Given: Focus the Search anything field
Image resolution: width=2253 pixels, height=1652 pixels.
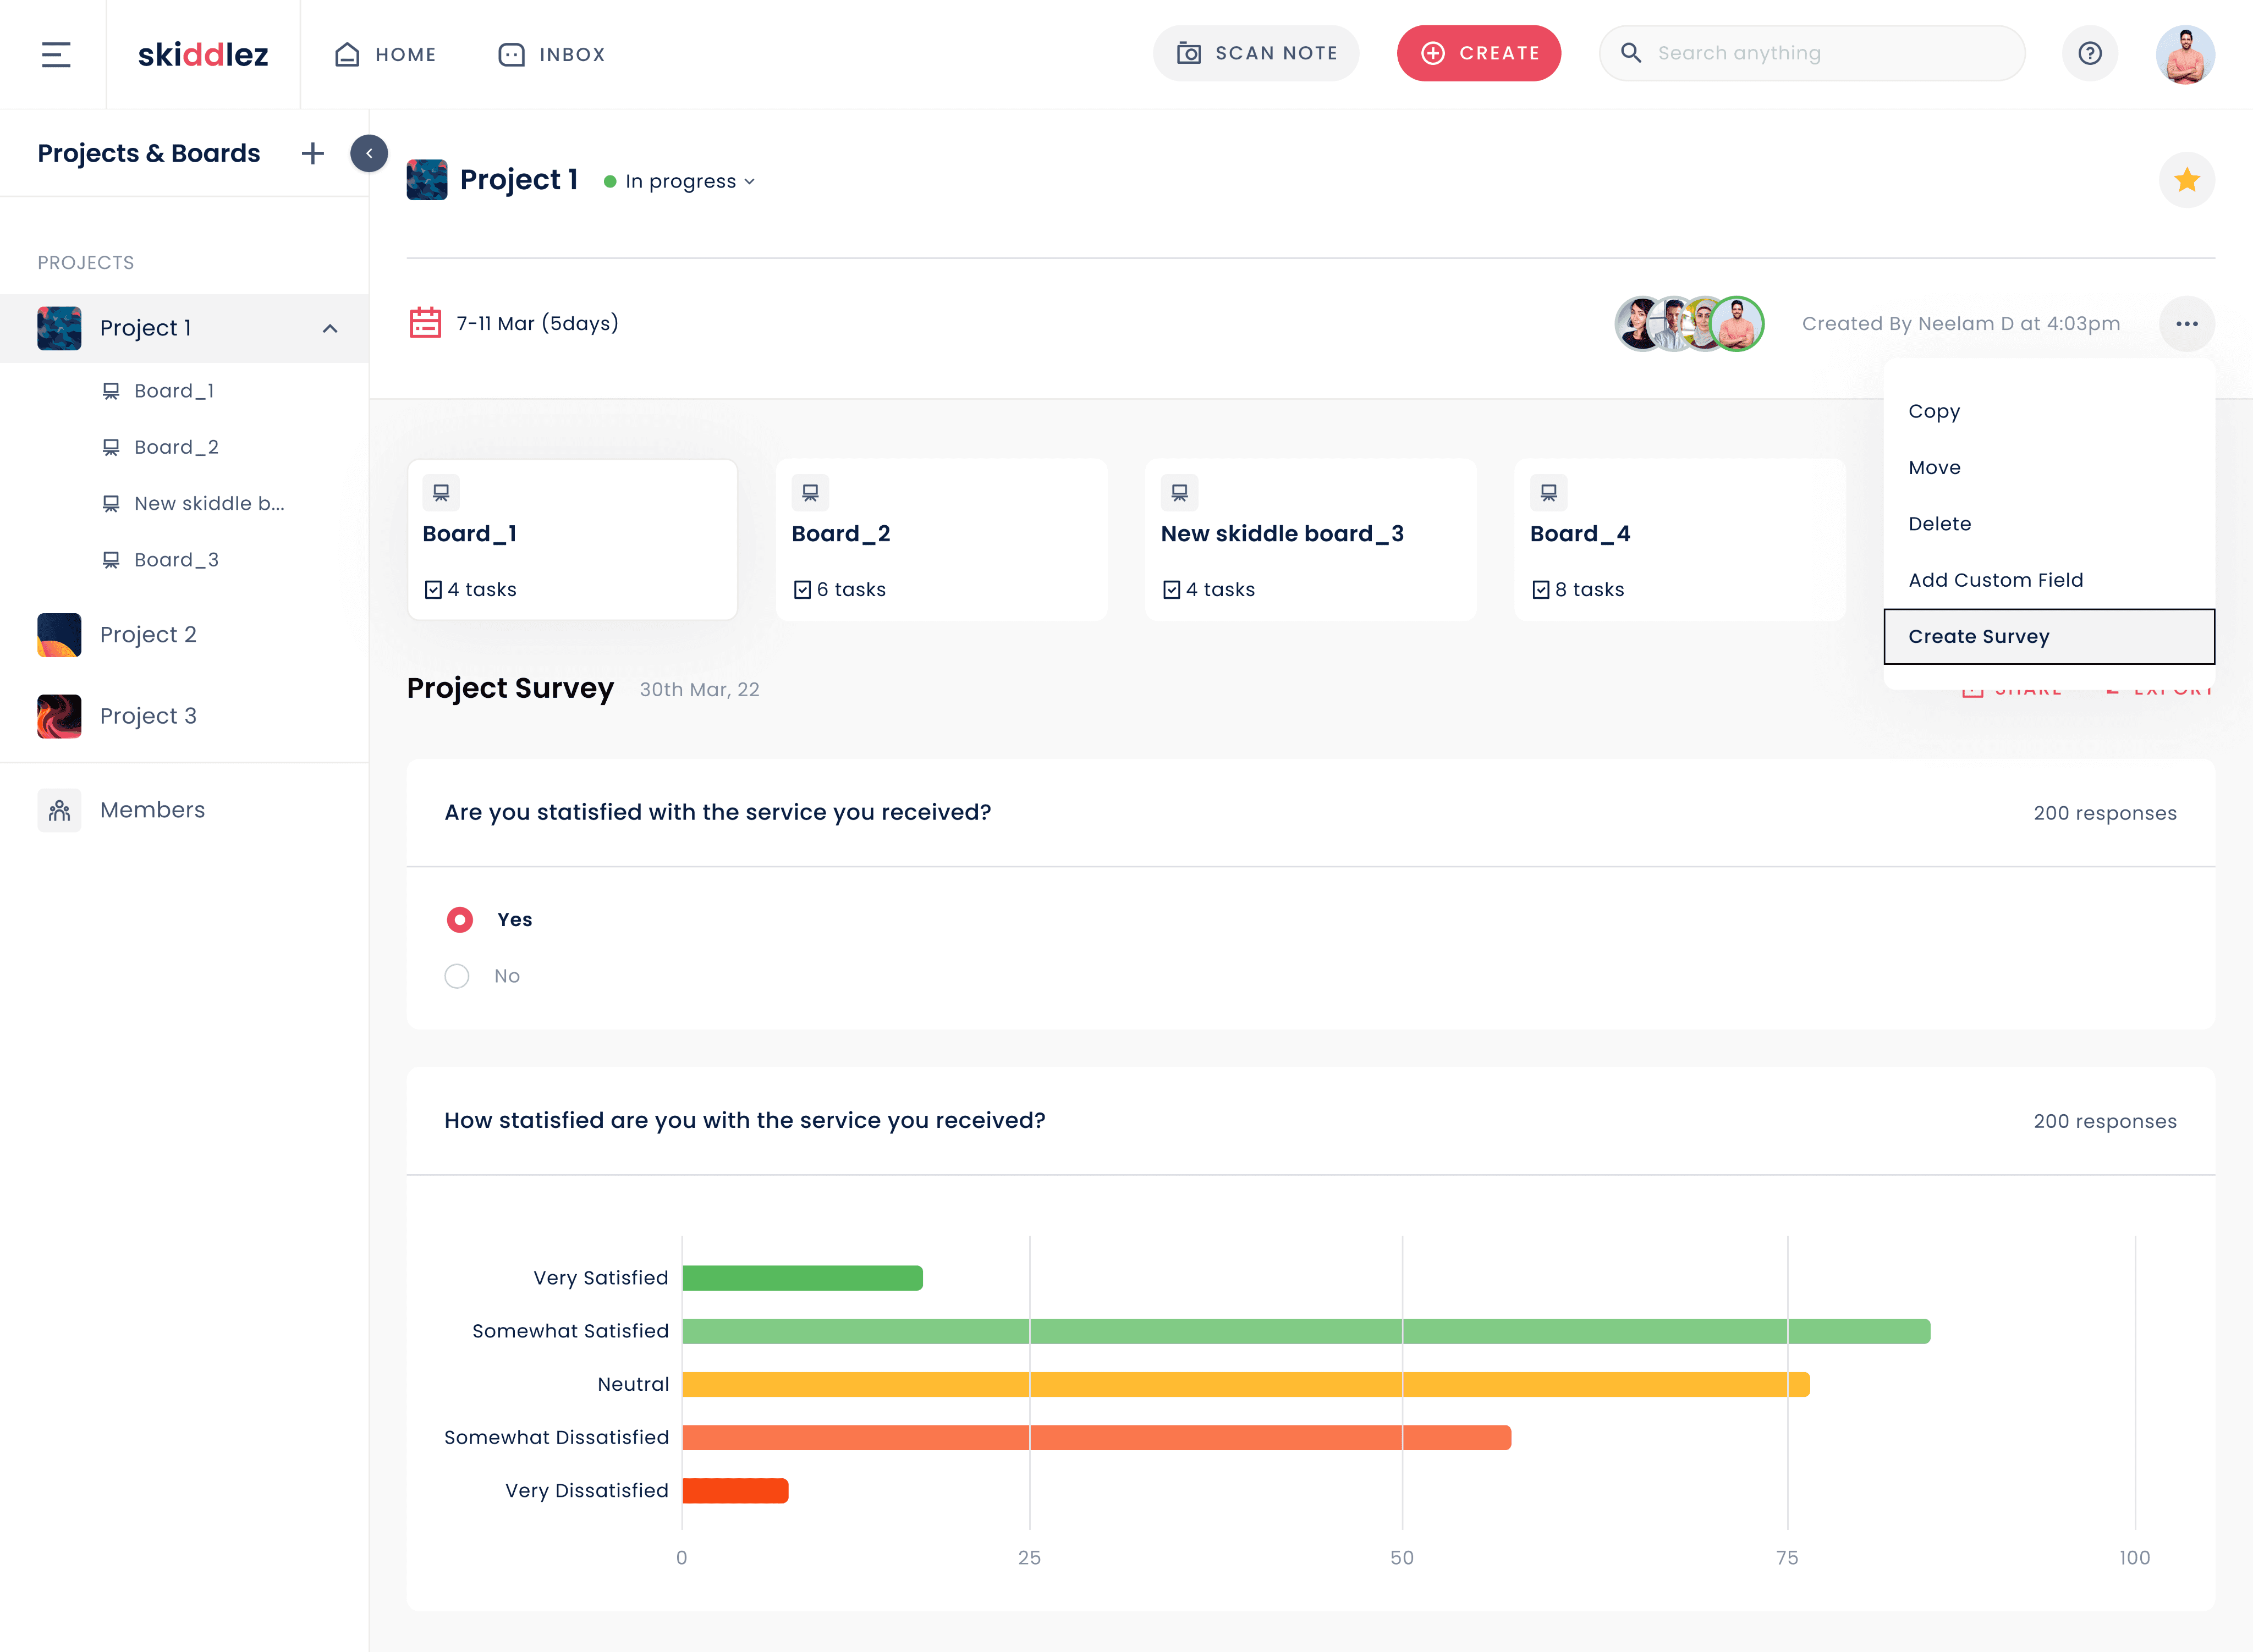Looking at the screenshot, I should [1812, 53].
